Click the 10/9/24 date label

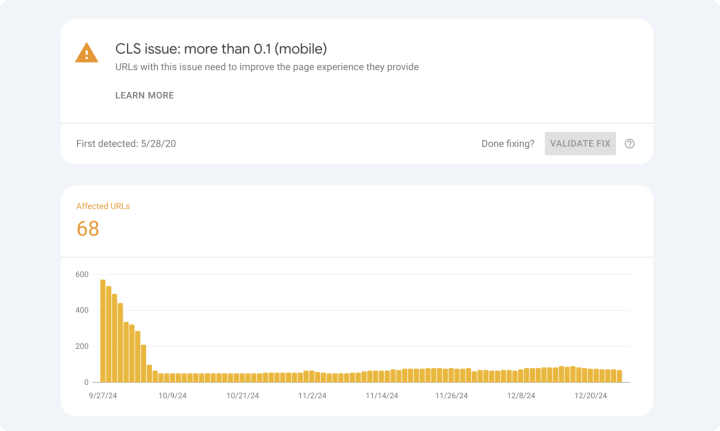[173, 396]
